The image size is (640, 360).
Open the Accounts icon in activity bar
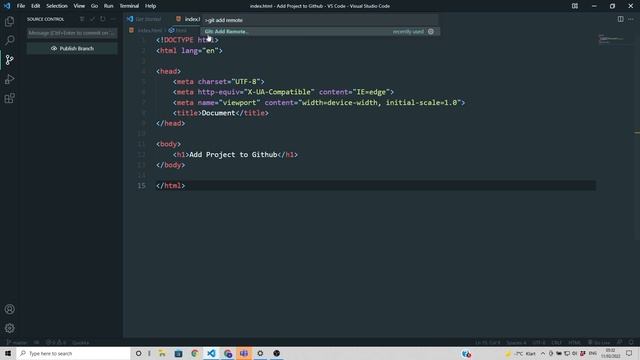click(x=9, y=309)
